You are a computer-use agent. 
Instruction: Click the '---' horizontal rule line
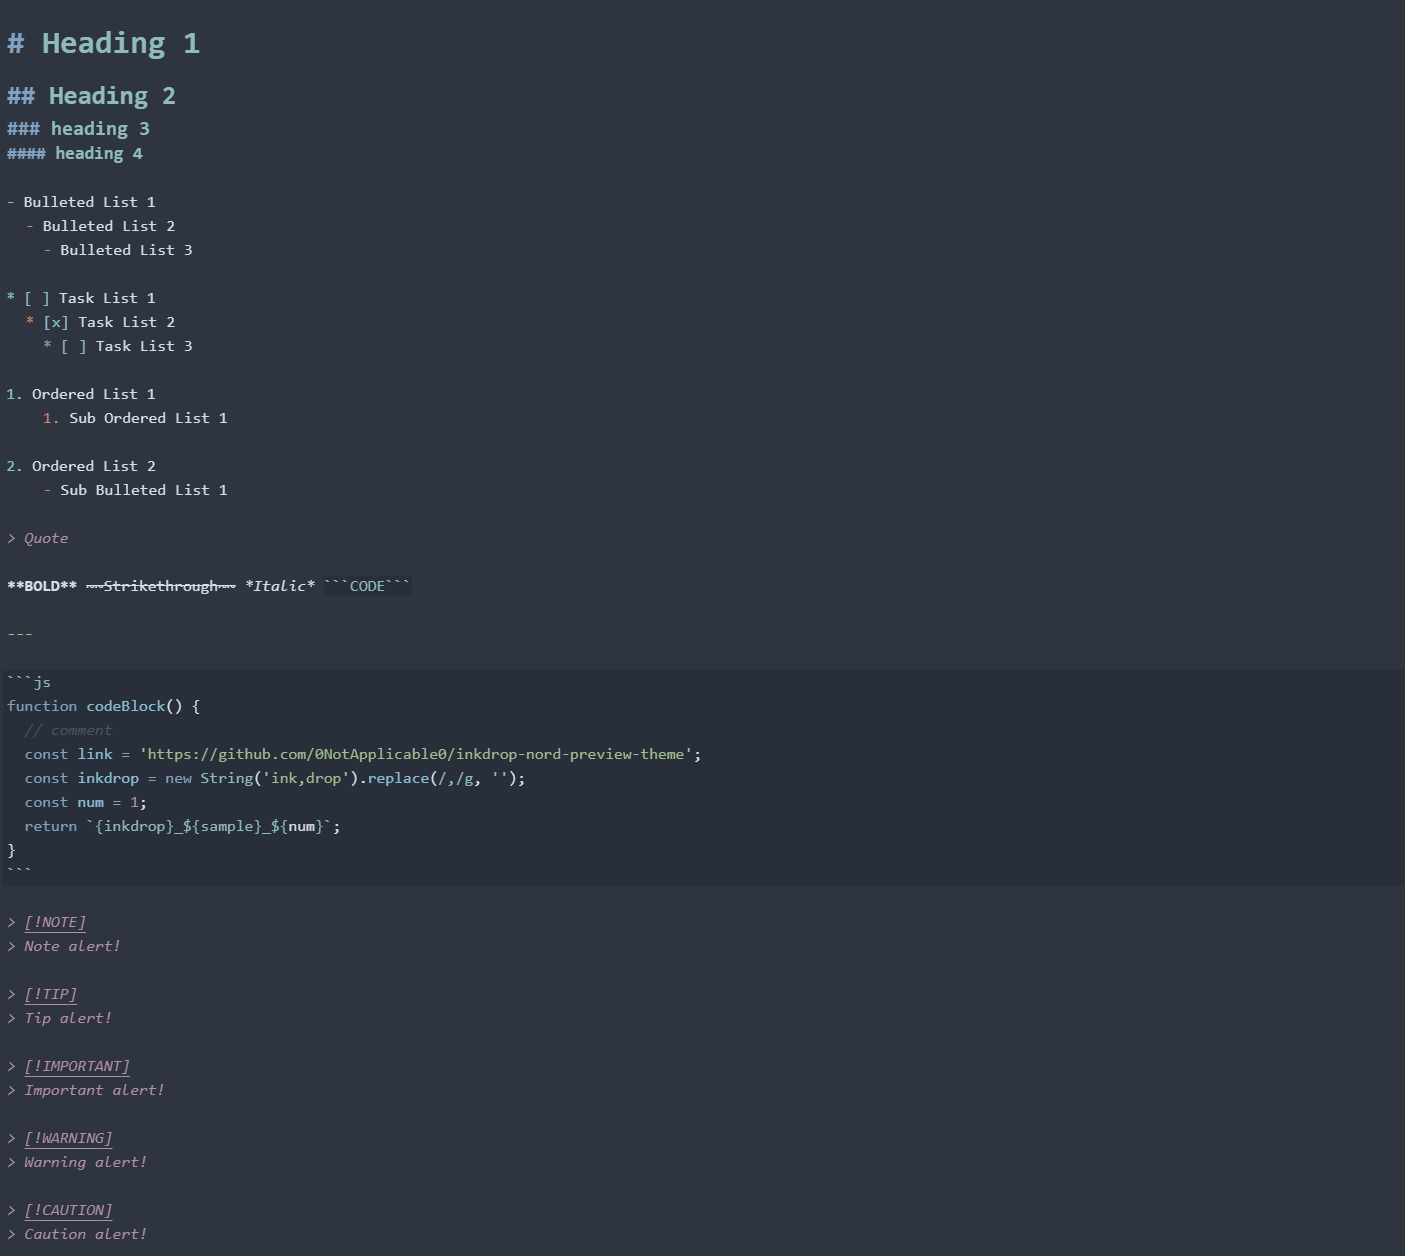(20, 634)
